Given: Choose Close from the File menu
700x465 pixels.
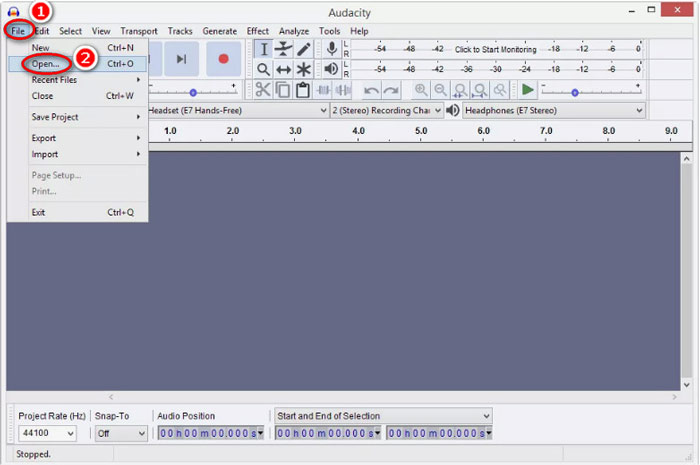Looking at the screenshot, I should click(78, 96).
